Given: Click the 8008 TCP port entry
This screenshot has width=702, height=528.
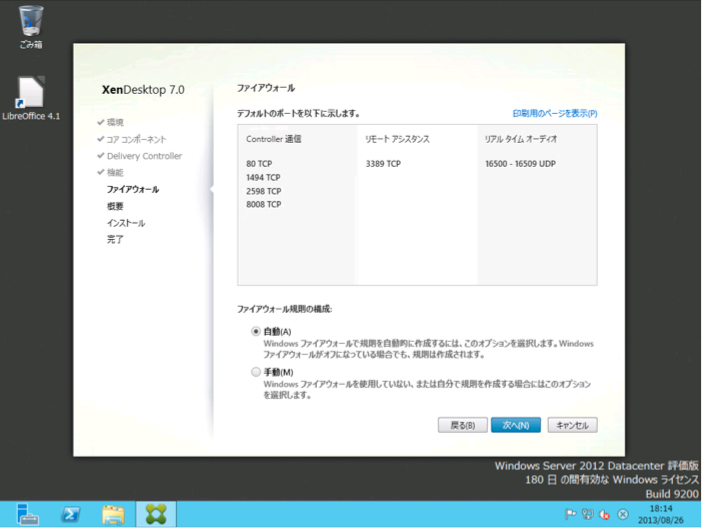Looking at the screenshot, I should [x=264, y=204].
